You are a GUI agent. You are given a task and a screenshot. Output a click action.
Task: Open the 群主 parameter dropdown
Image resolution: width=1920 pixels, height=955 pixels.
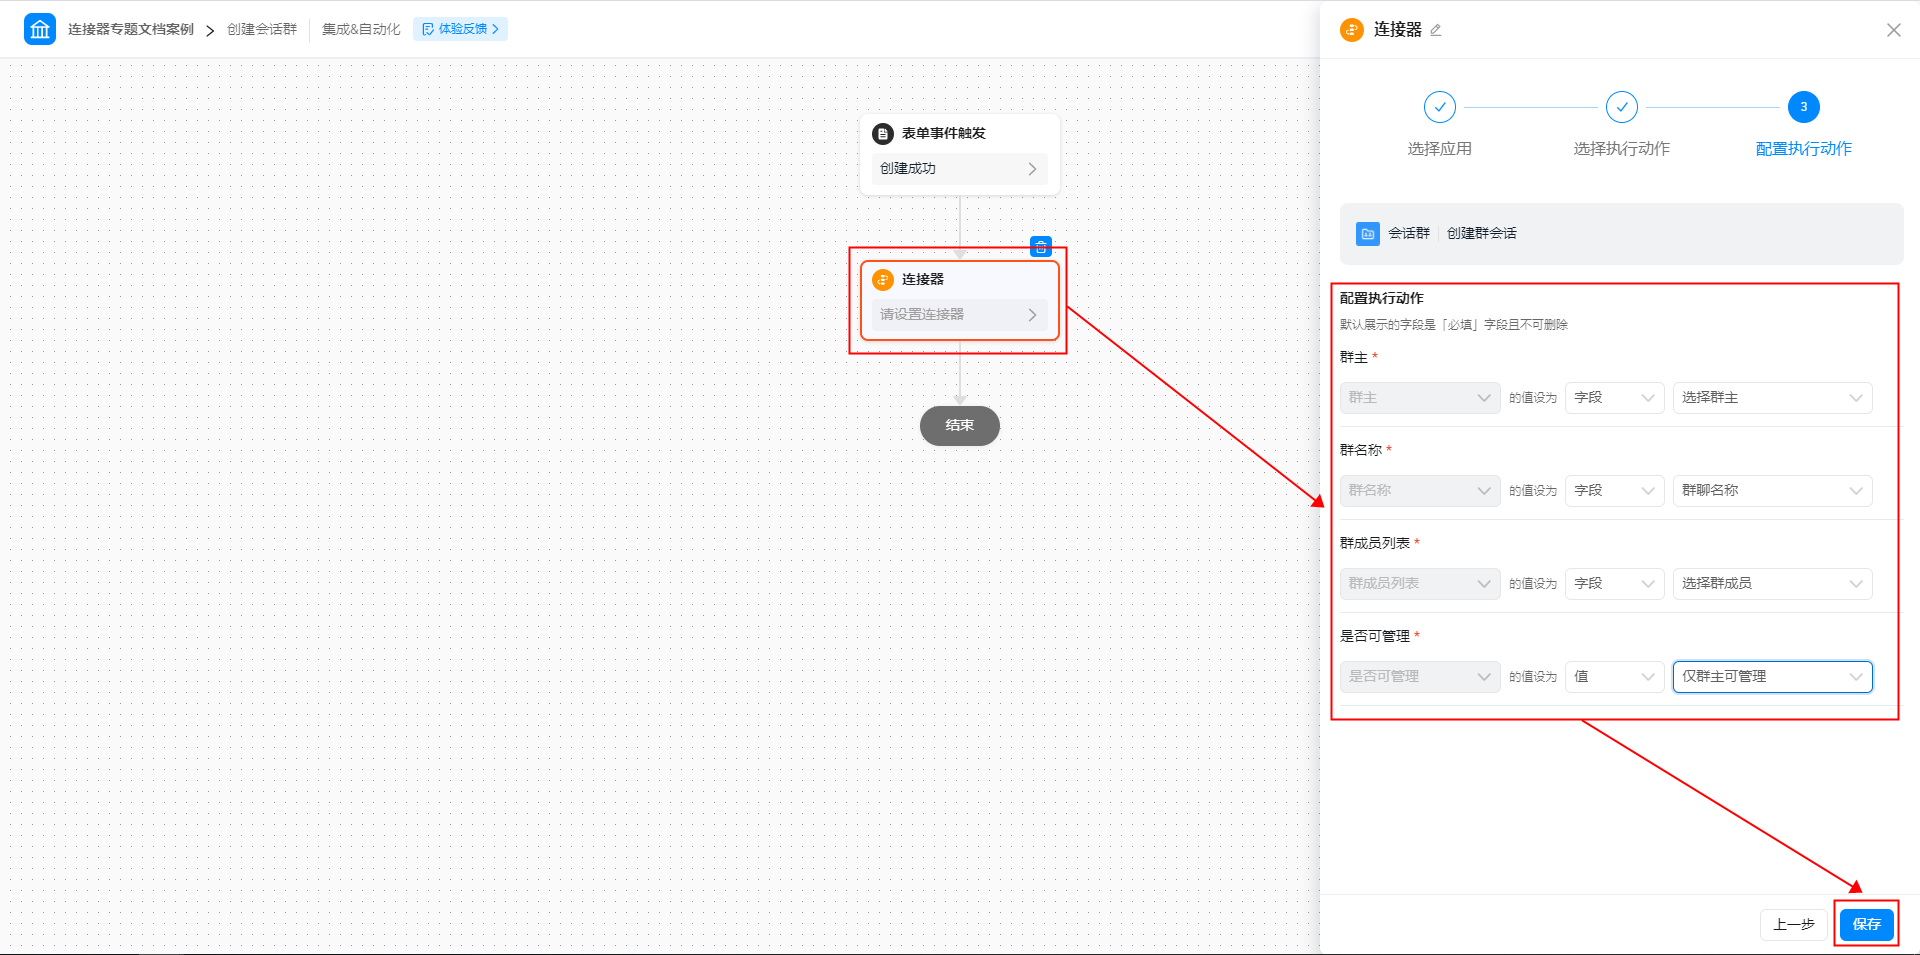(1420, 398)
